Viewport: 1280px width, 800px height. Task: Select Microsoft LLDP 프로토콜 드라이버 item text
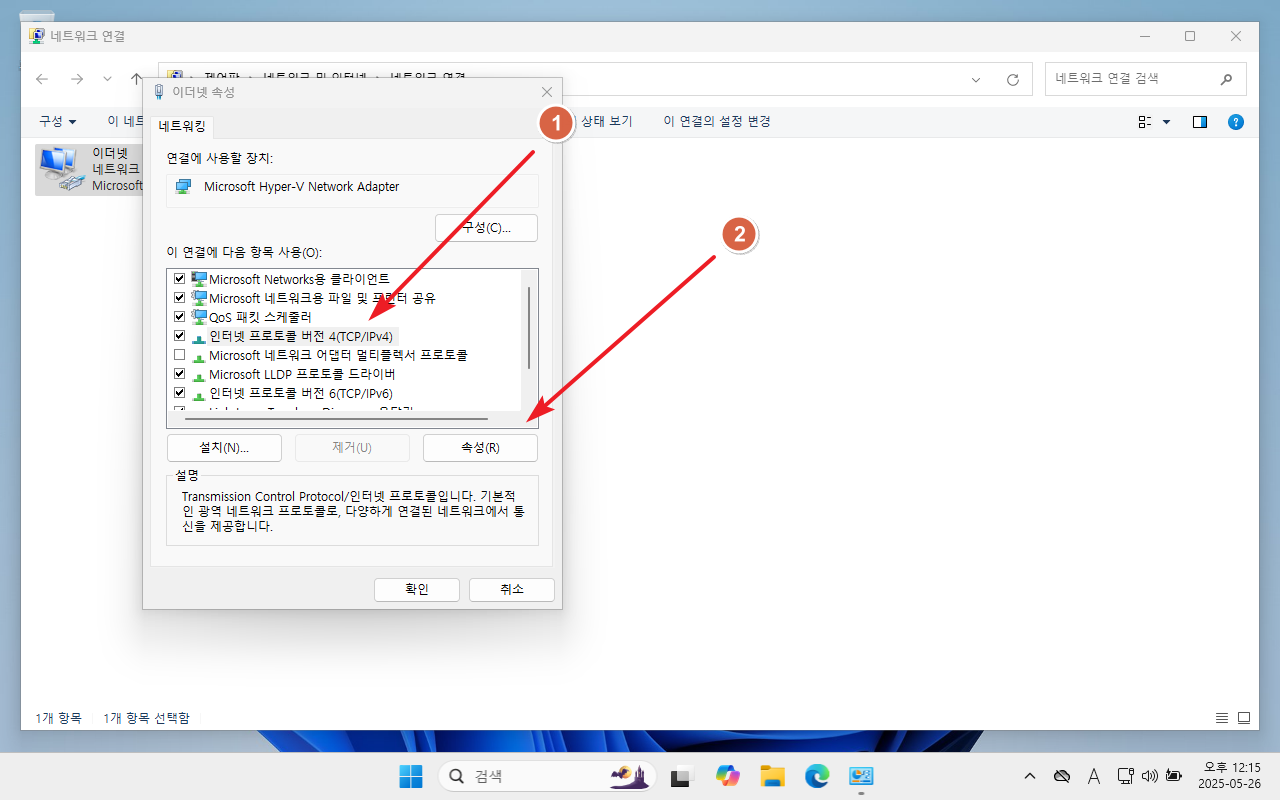coord(302,374)
